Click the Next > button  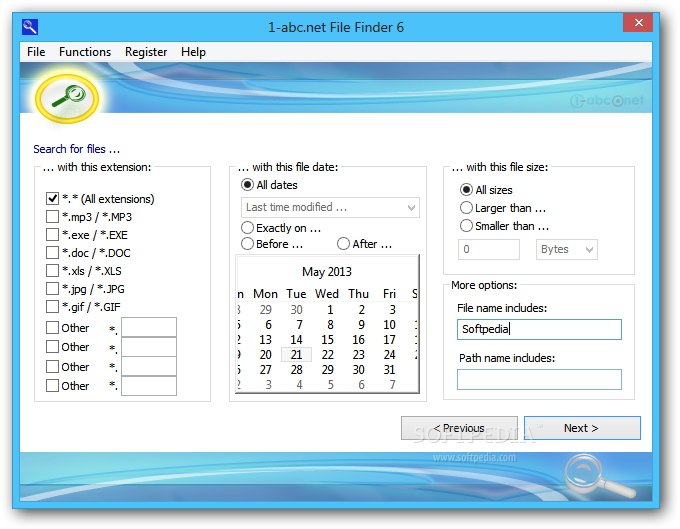point(582,428)
